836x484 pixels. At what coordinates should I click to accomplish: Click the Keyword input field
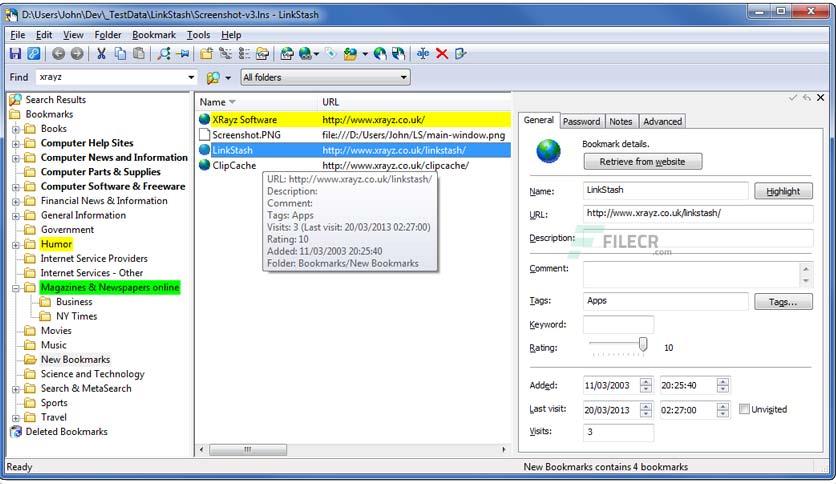click(618, 324)
